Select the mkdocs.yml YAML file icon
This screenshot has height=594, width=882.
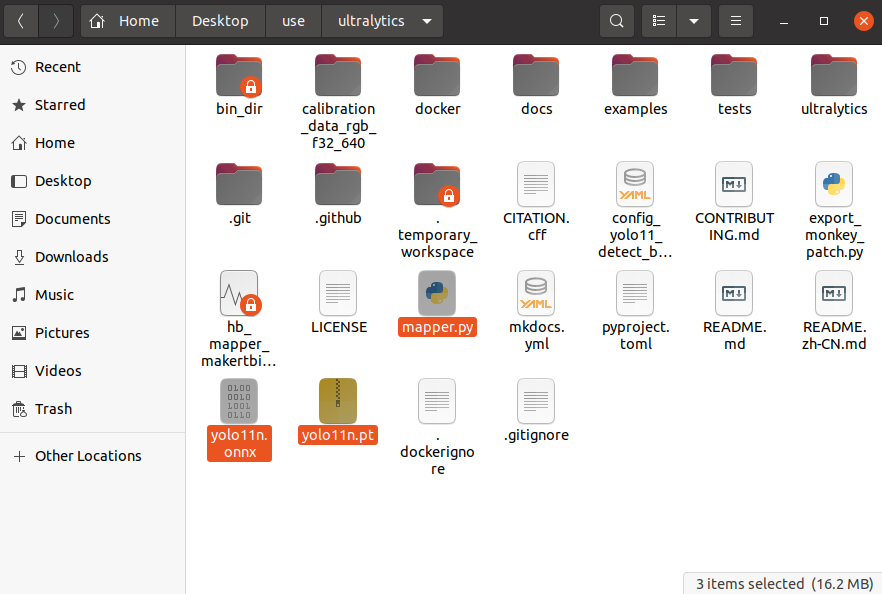(536, 292)
